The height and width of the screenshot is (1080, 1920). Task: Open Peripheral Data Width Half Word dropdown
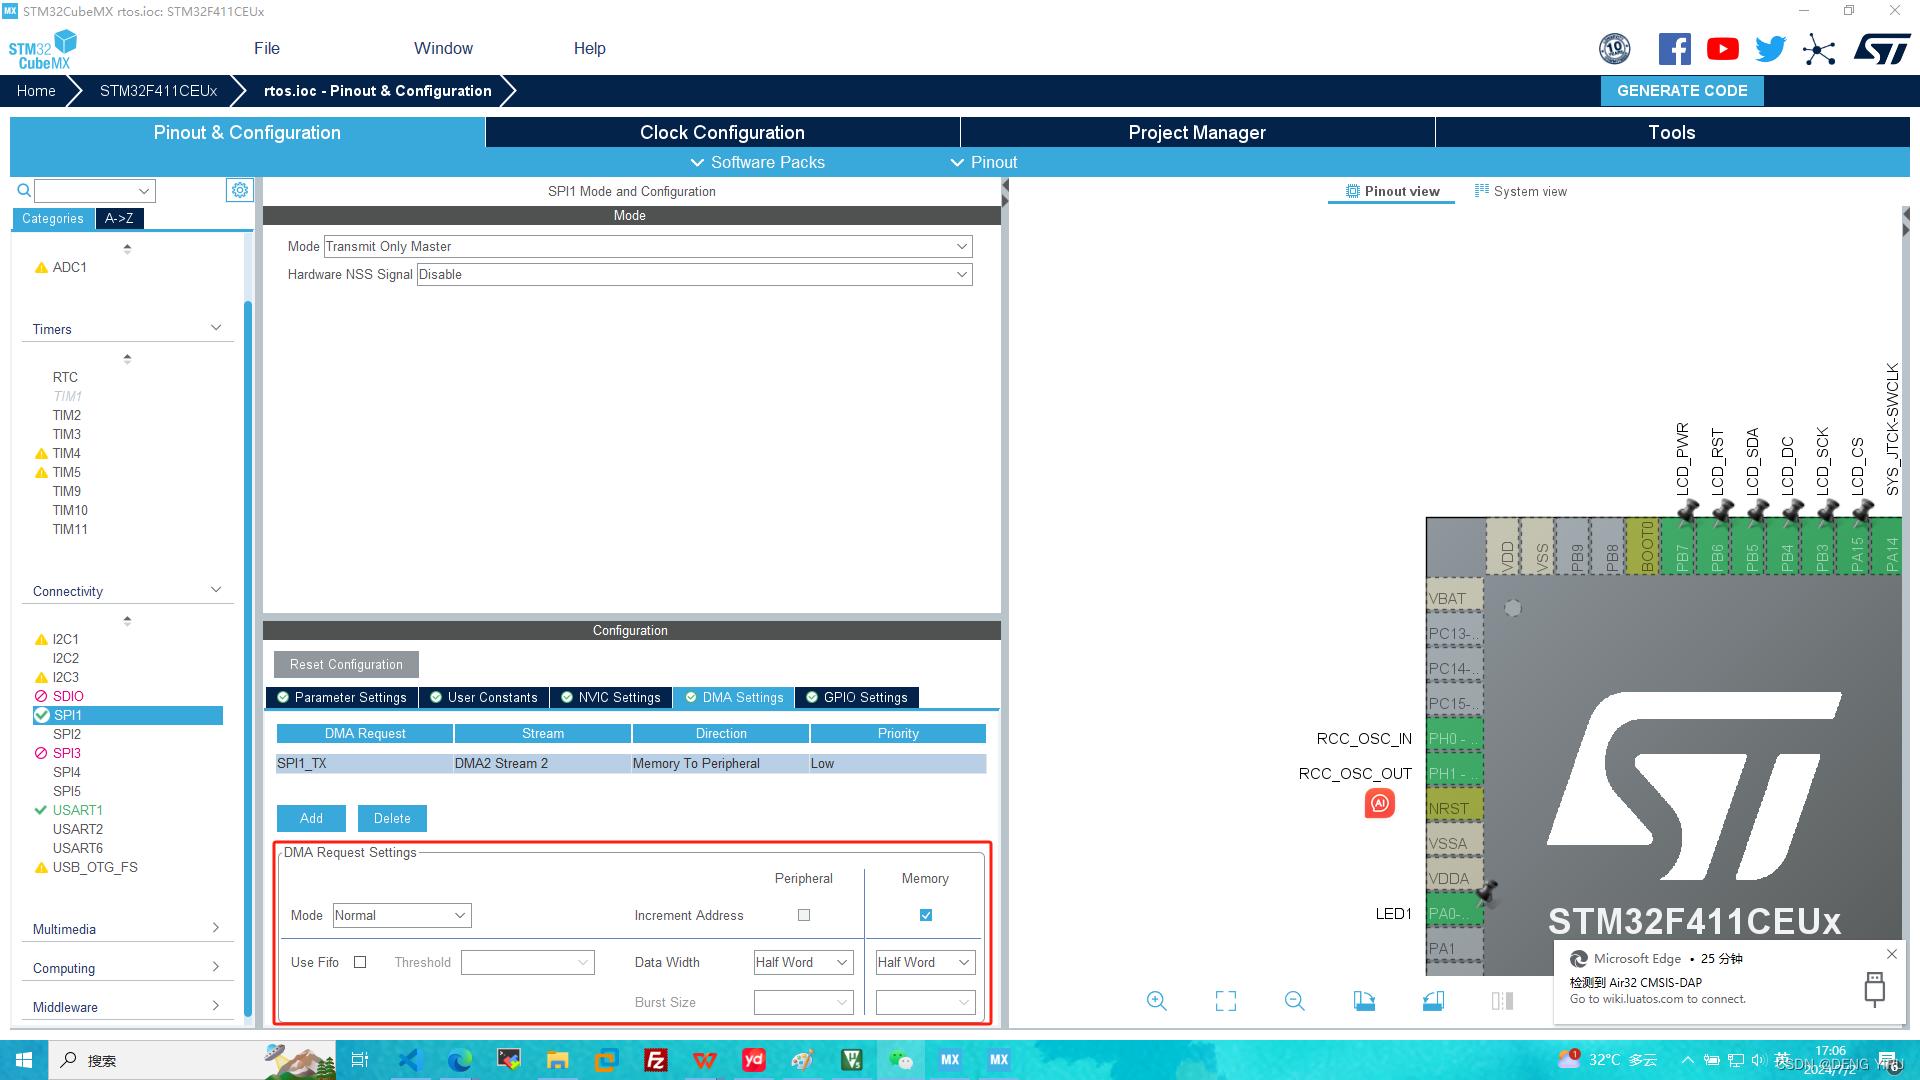tap(803, 962)
